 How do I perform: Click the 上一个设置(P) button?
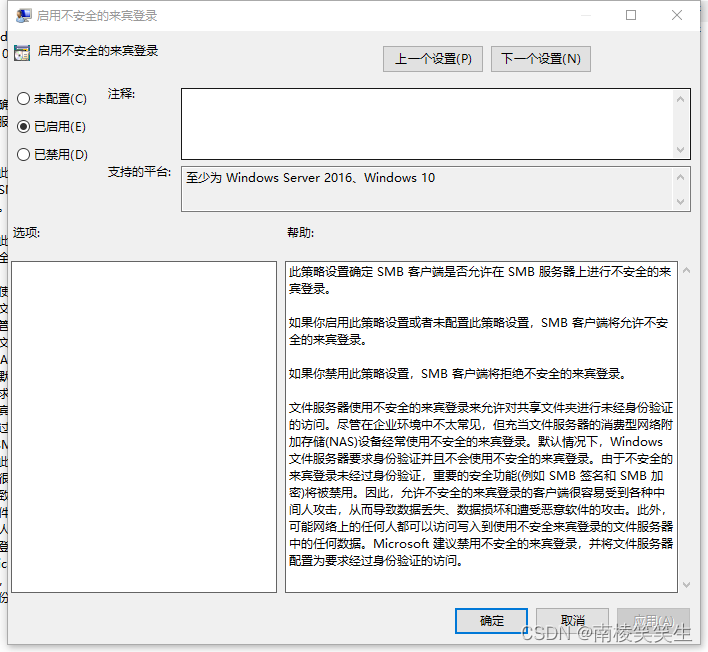click(433, 59)
